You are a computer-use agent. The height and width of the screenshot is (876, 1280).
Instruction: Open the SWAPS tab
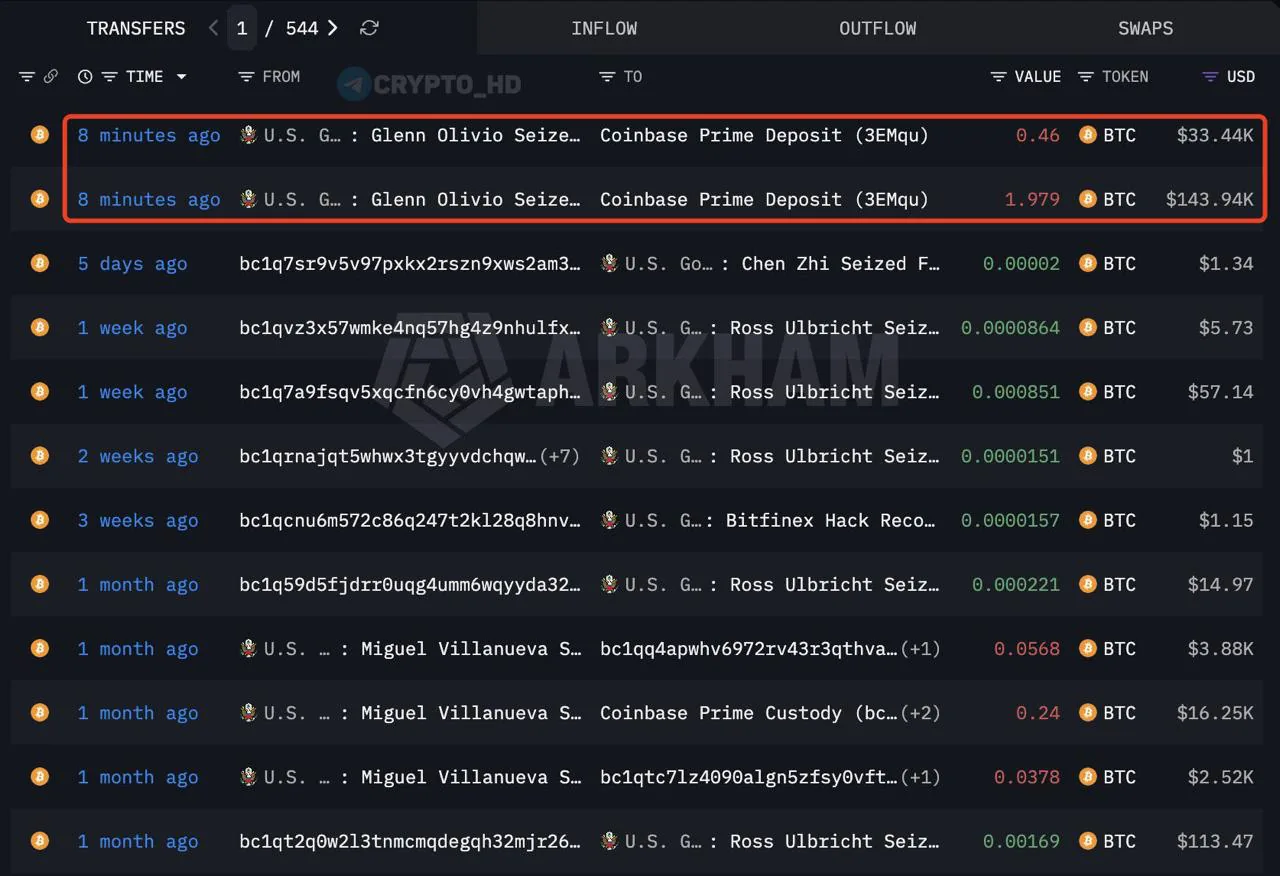(x=1145, y=28)
